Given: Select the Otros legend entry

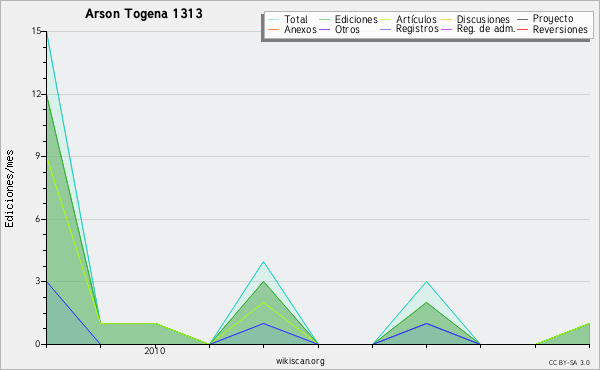Looking at the screenshot, I should [x=347, y=29].
